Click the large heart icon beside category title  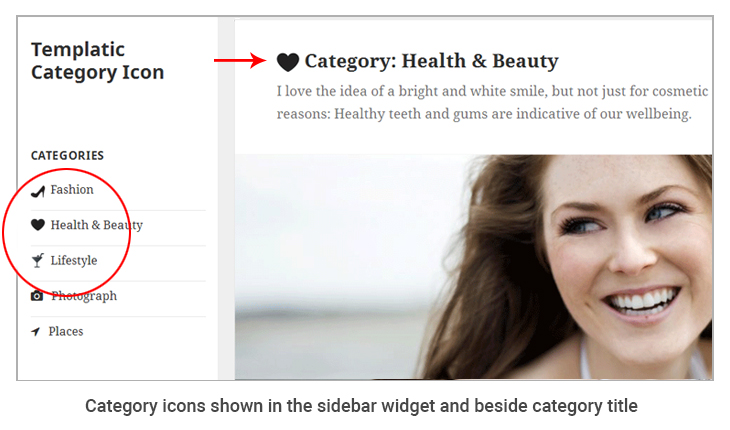tap(288, 62)
